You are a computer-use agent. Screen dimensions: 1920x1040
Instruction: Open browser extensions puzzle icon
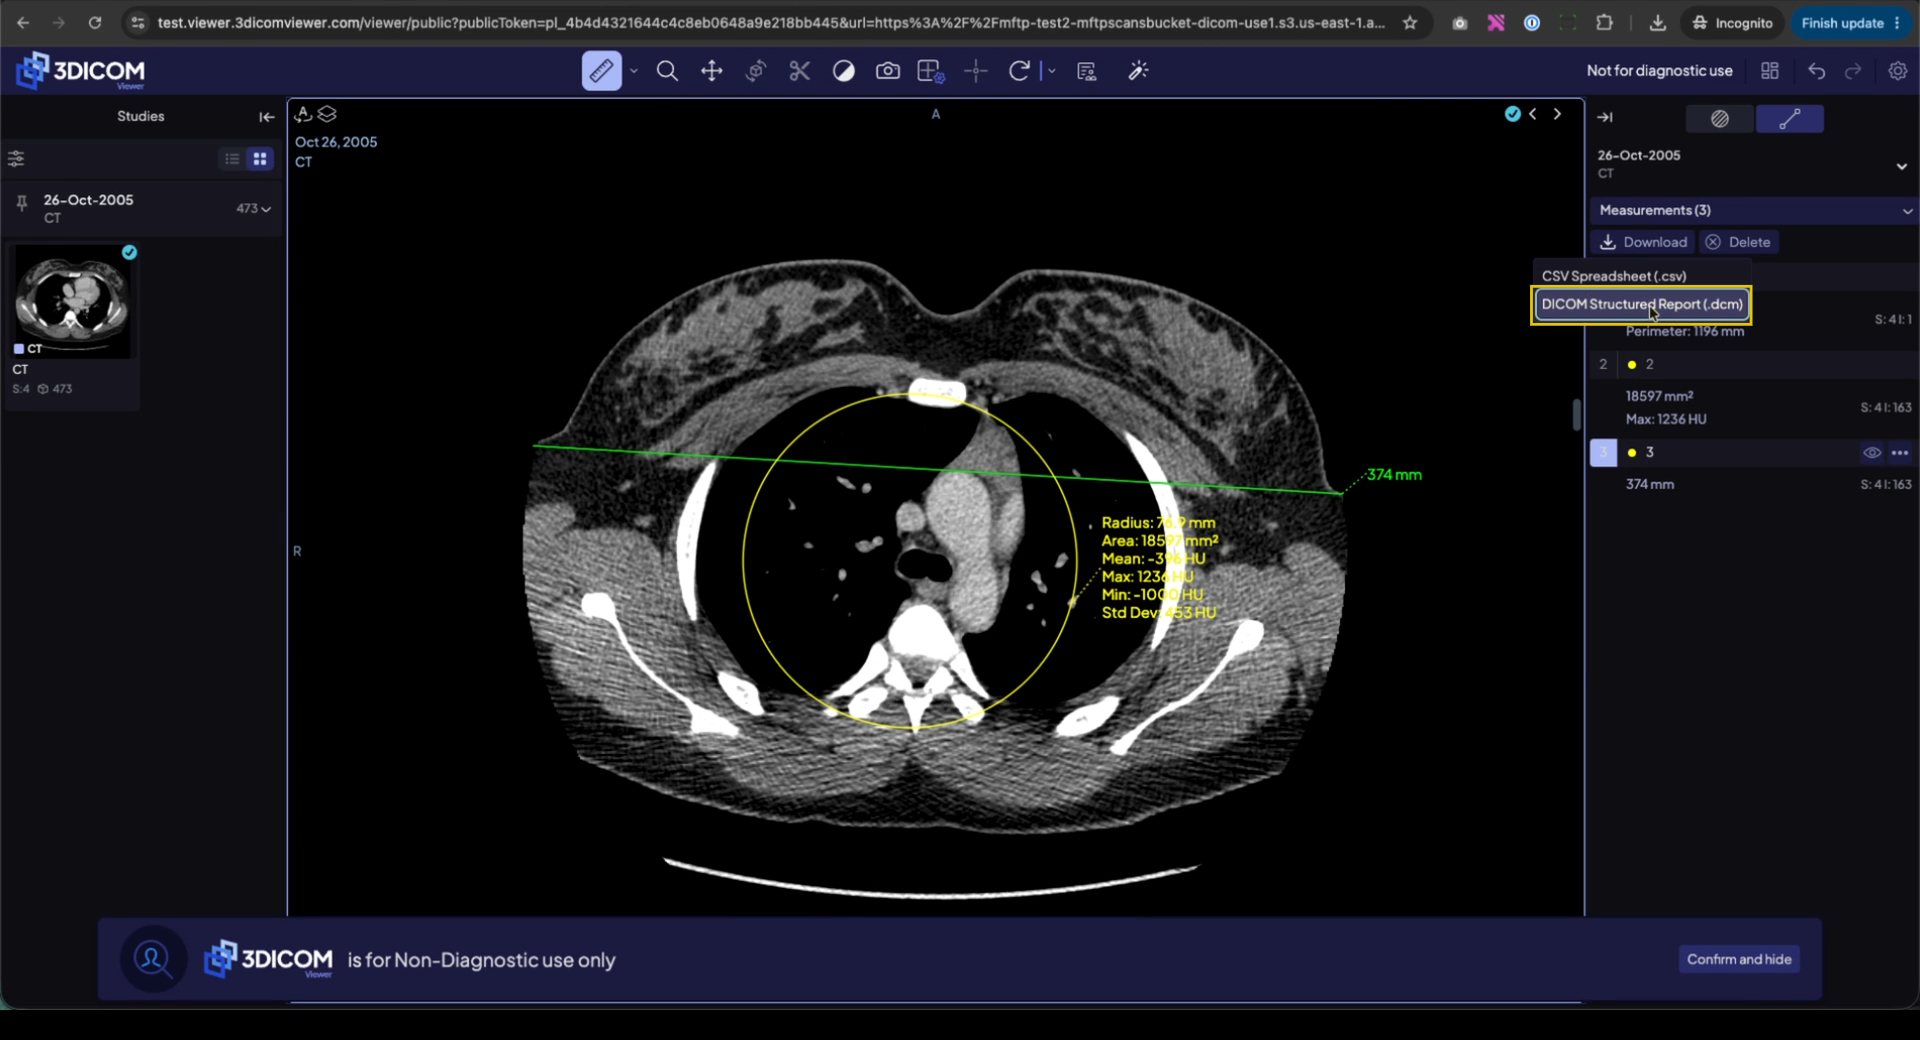(x=1604, y=23)
